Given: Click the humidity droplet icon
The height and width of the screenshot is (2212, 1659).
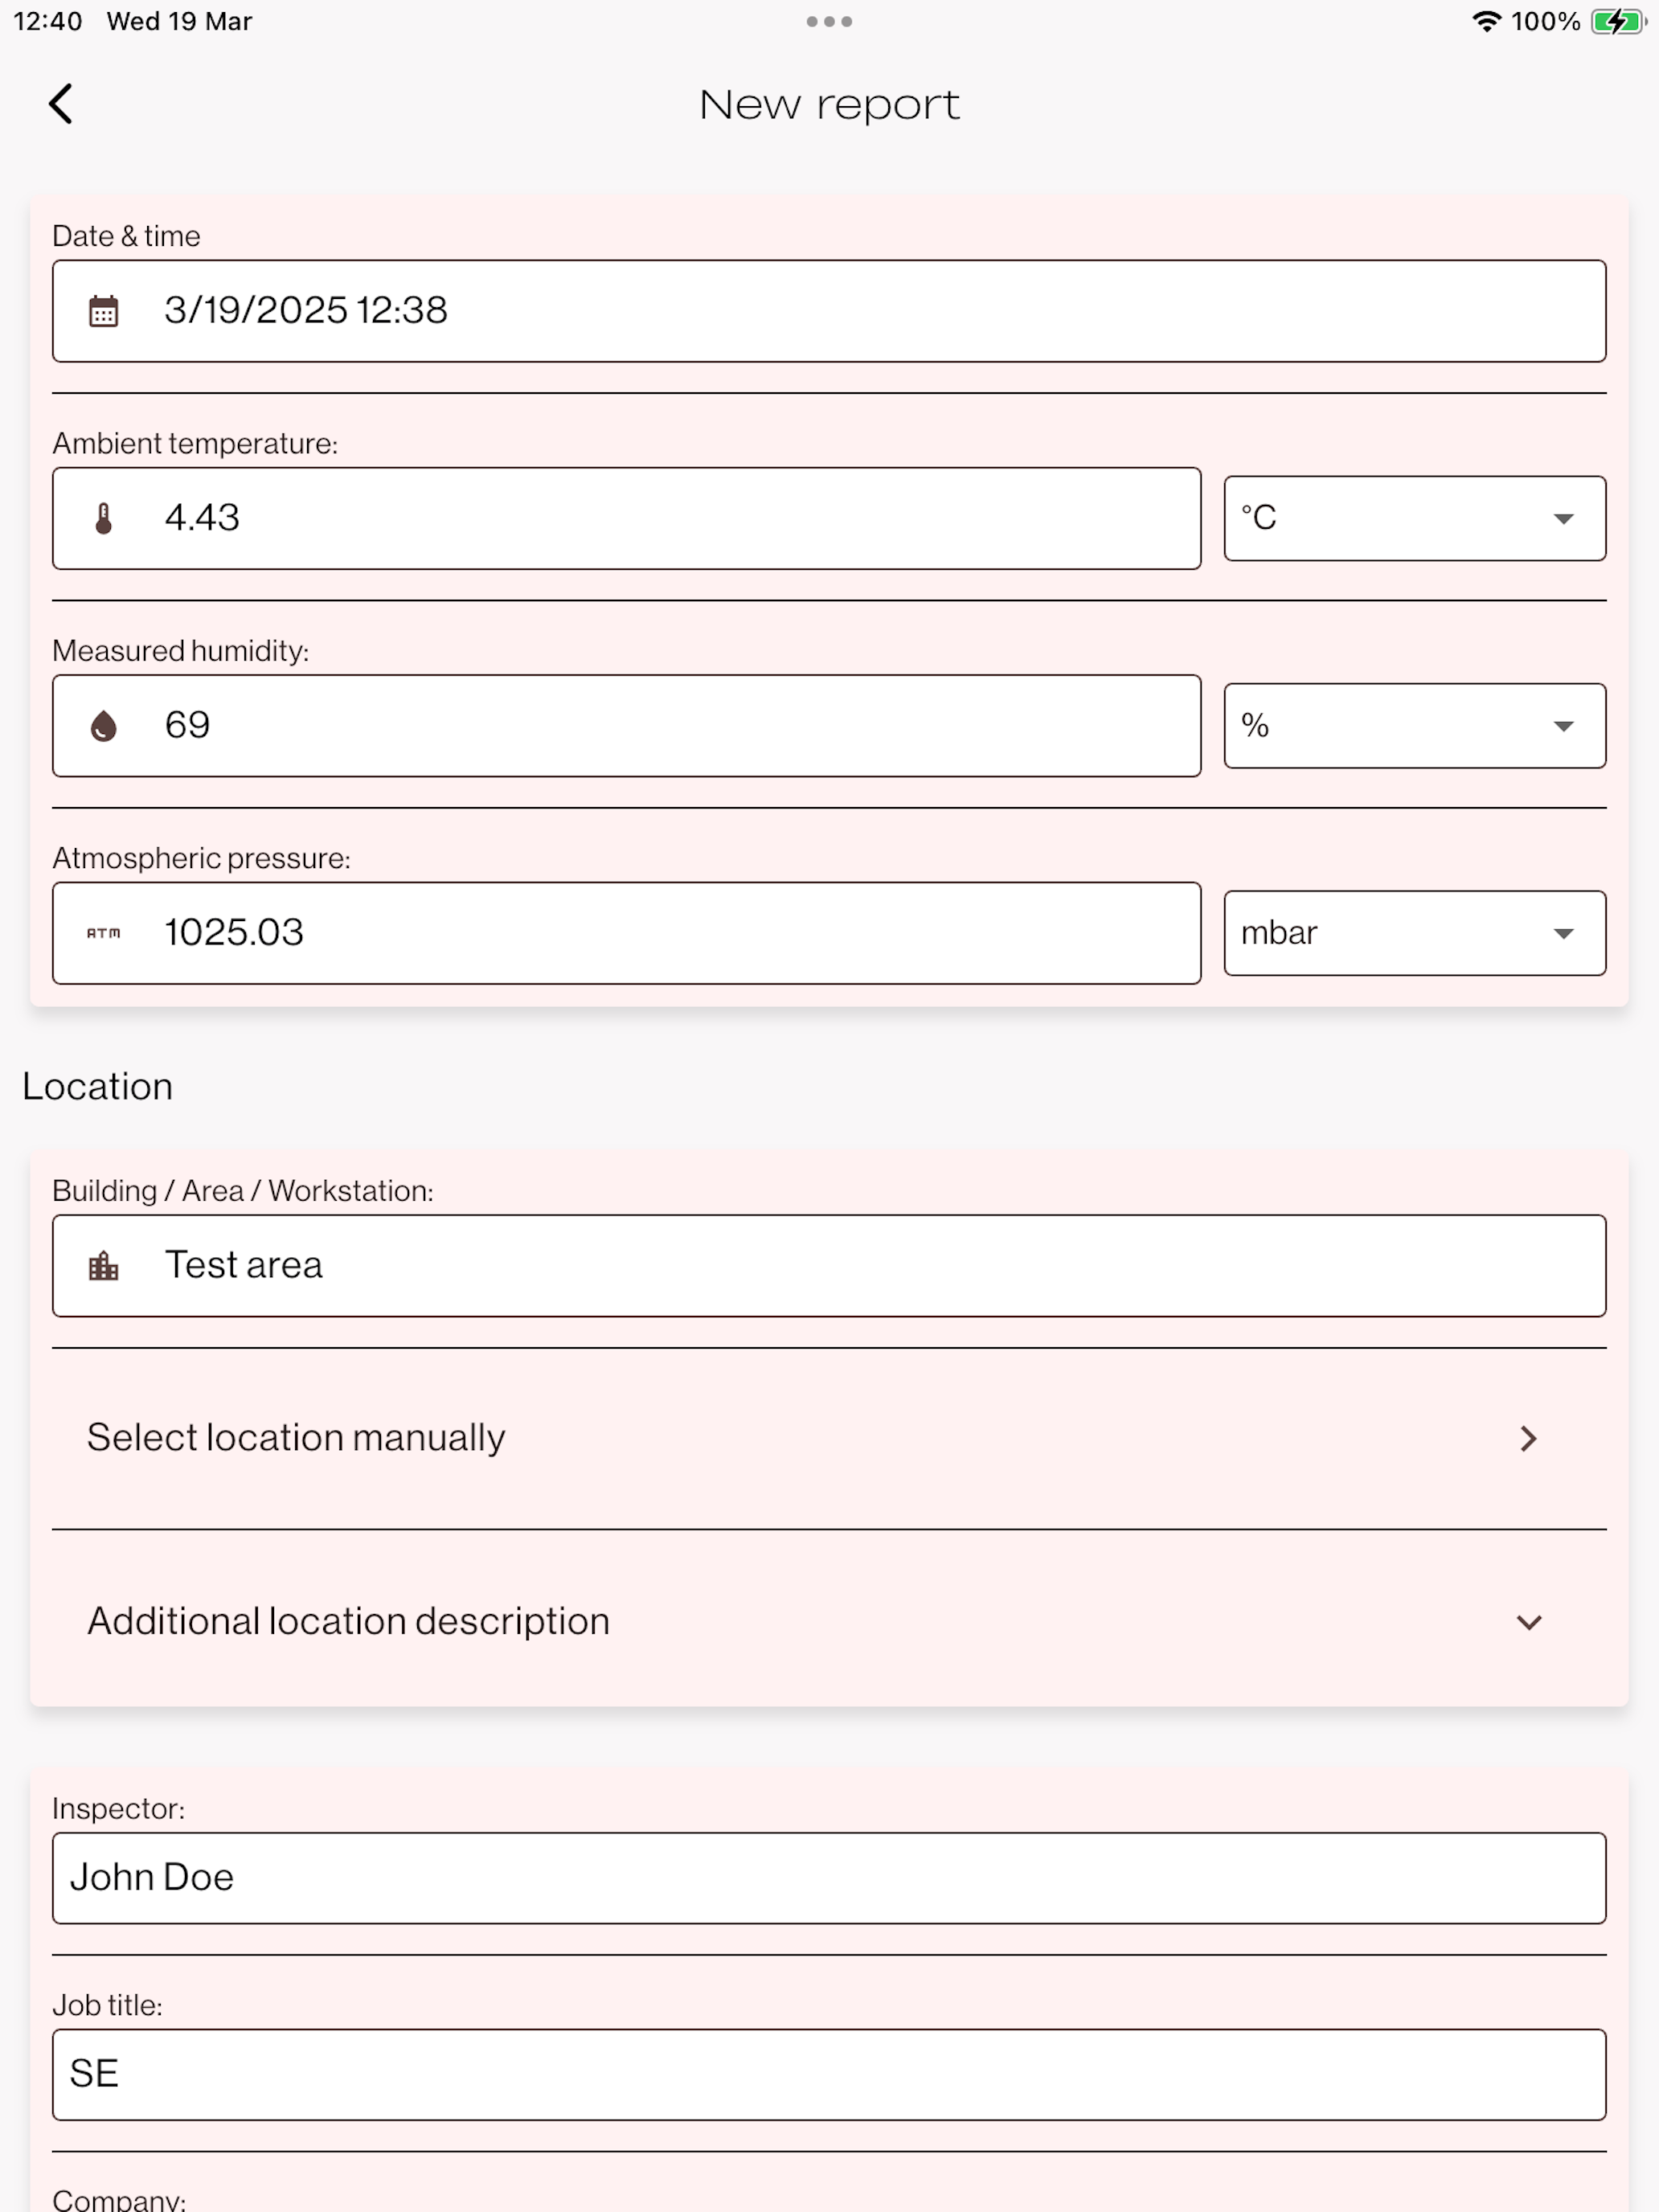Looking at the screenshot, I should tap(104, 726).
